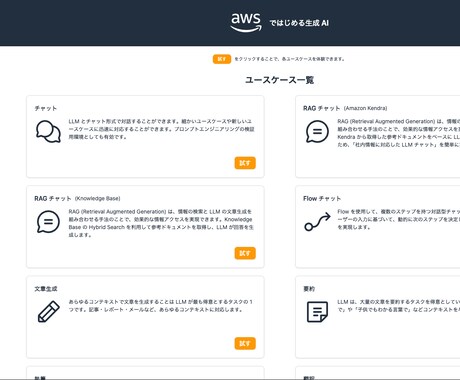Select the RAG チャット (Amazon Kendra) title
460x380 pixels.
point(345,108)
